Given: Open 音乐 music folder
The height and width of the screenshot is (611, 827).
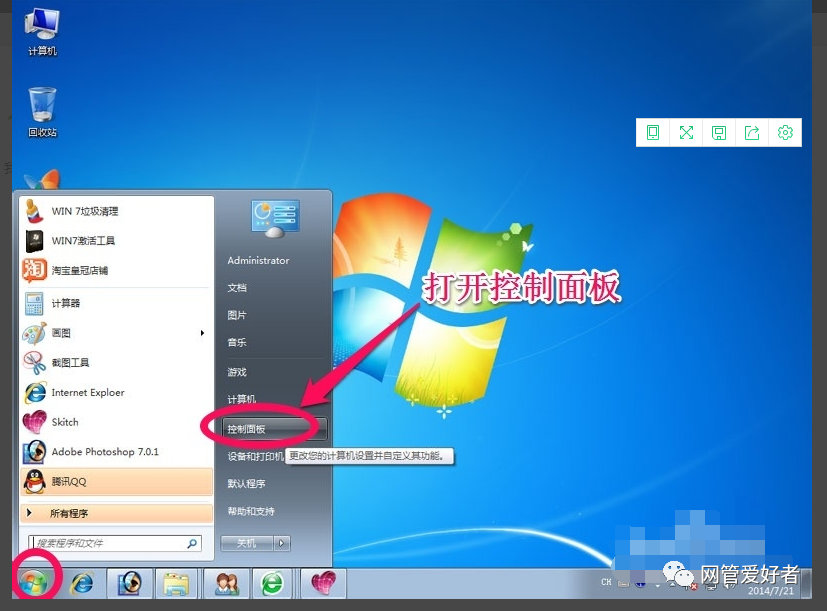Looking at the screenshot, I should [x=237, y=342].
